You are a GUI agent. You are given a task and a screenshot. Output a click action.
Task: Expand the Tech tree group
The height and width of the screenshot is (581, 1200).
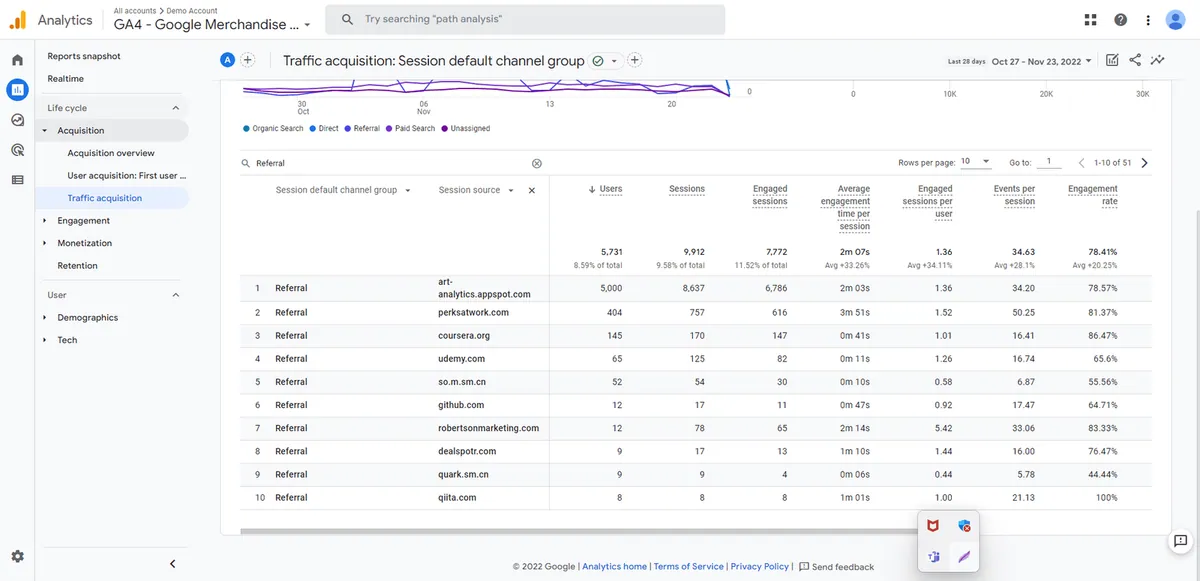44,340
